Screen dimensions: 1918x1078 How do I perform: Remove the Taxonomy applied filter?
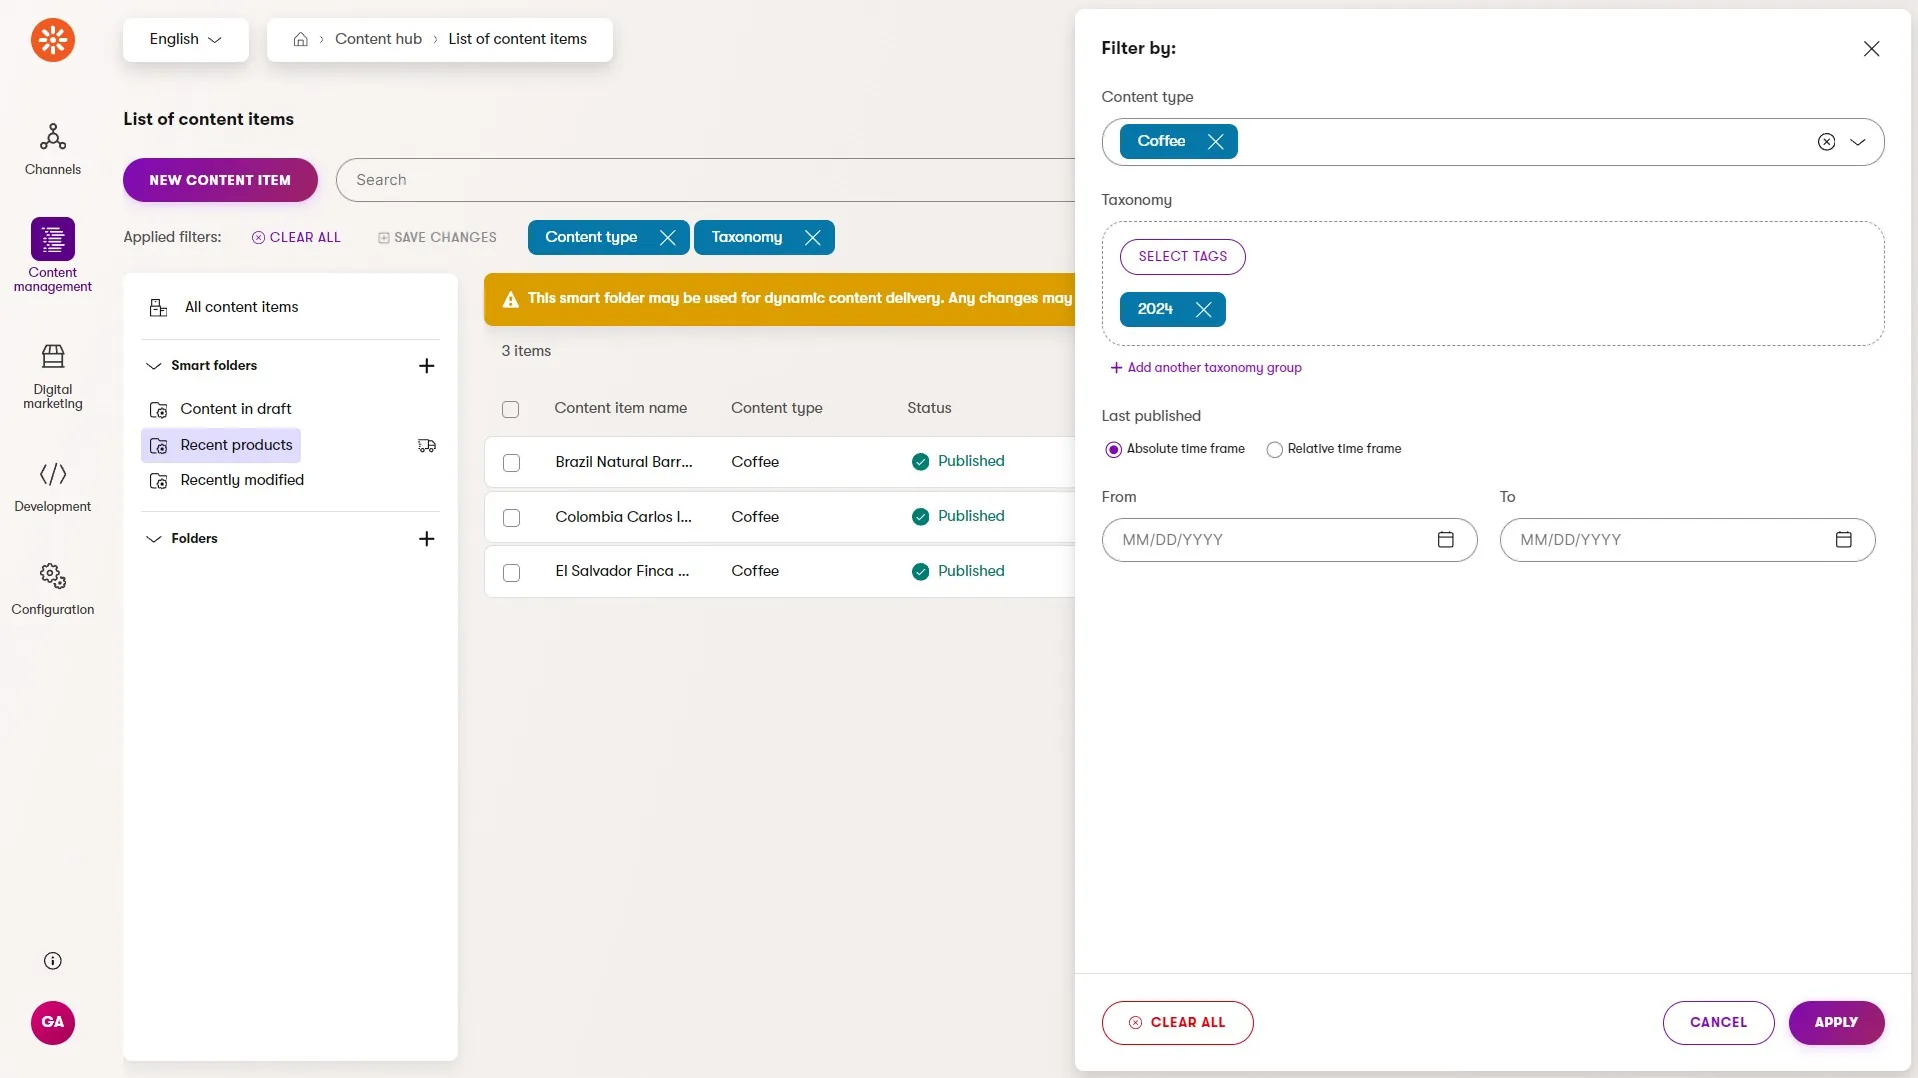coord(812,237)
